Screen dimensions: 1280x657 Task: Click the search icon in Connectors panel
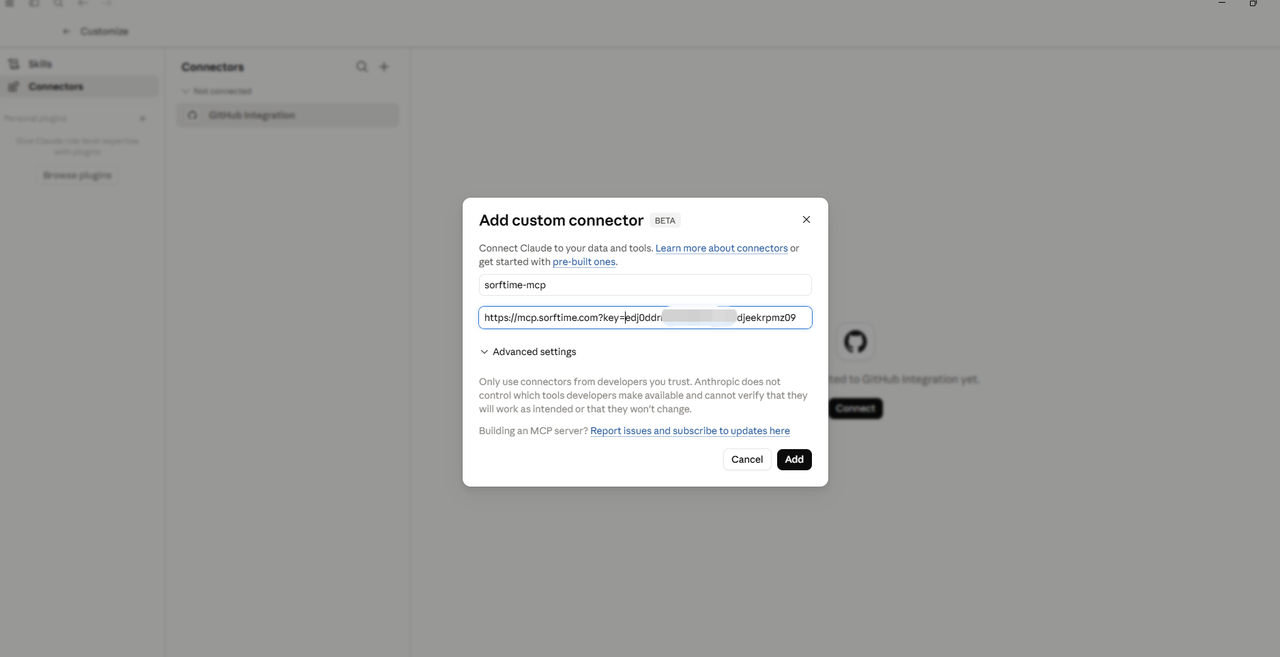pos(362,67)
